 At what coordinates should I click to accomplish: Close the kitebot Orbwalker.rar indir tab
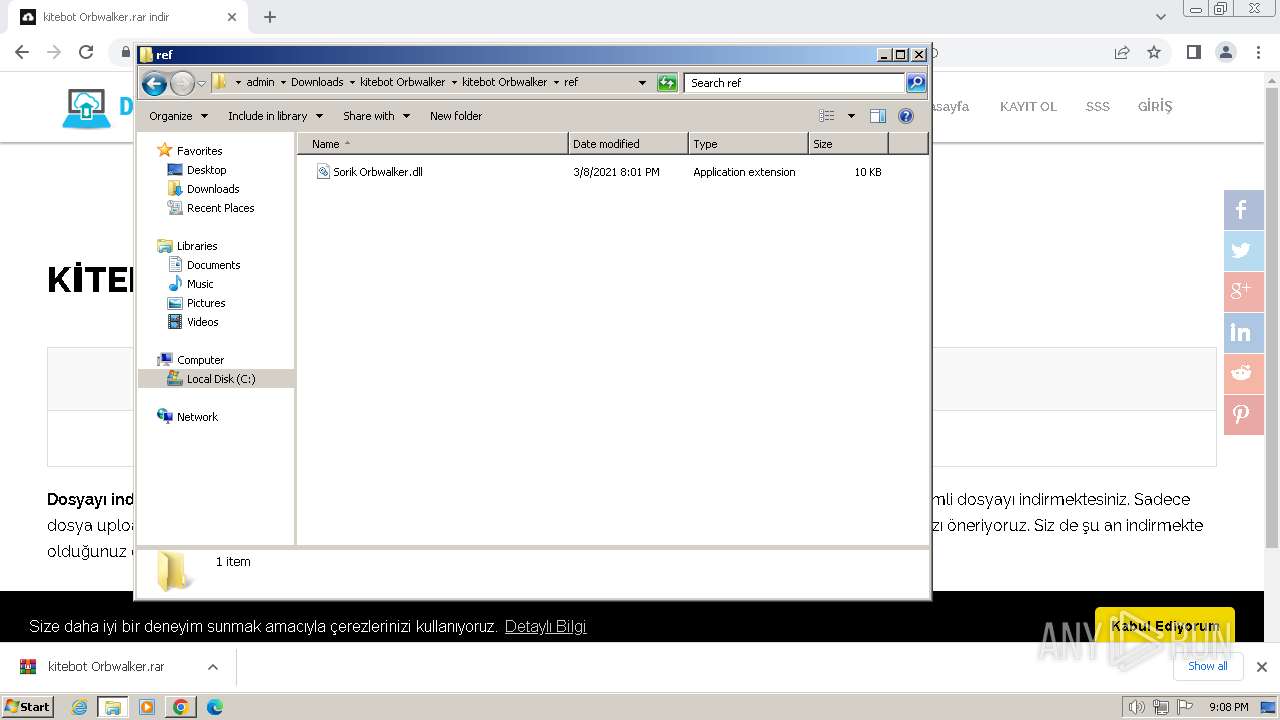pos(232,17)
